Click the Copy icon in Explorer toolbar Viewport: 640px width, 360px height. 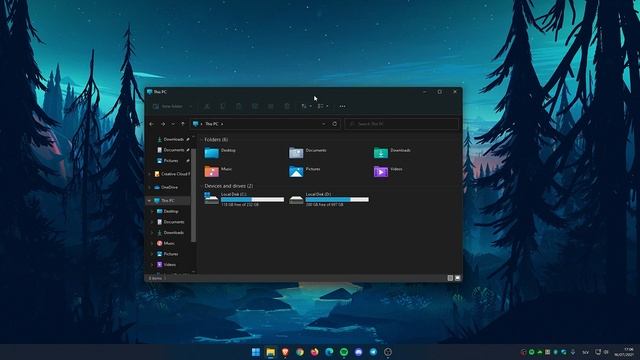[223, 107]
